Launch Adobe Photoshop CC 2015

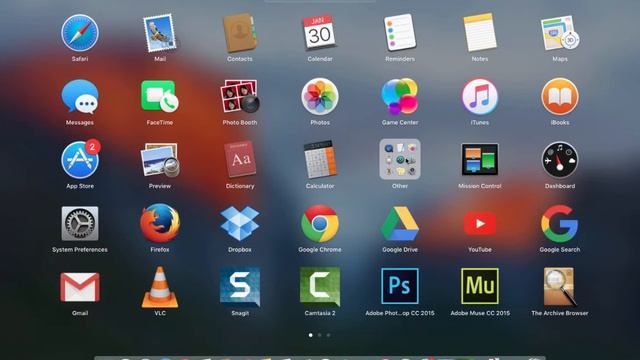(400, 286)
